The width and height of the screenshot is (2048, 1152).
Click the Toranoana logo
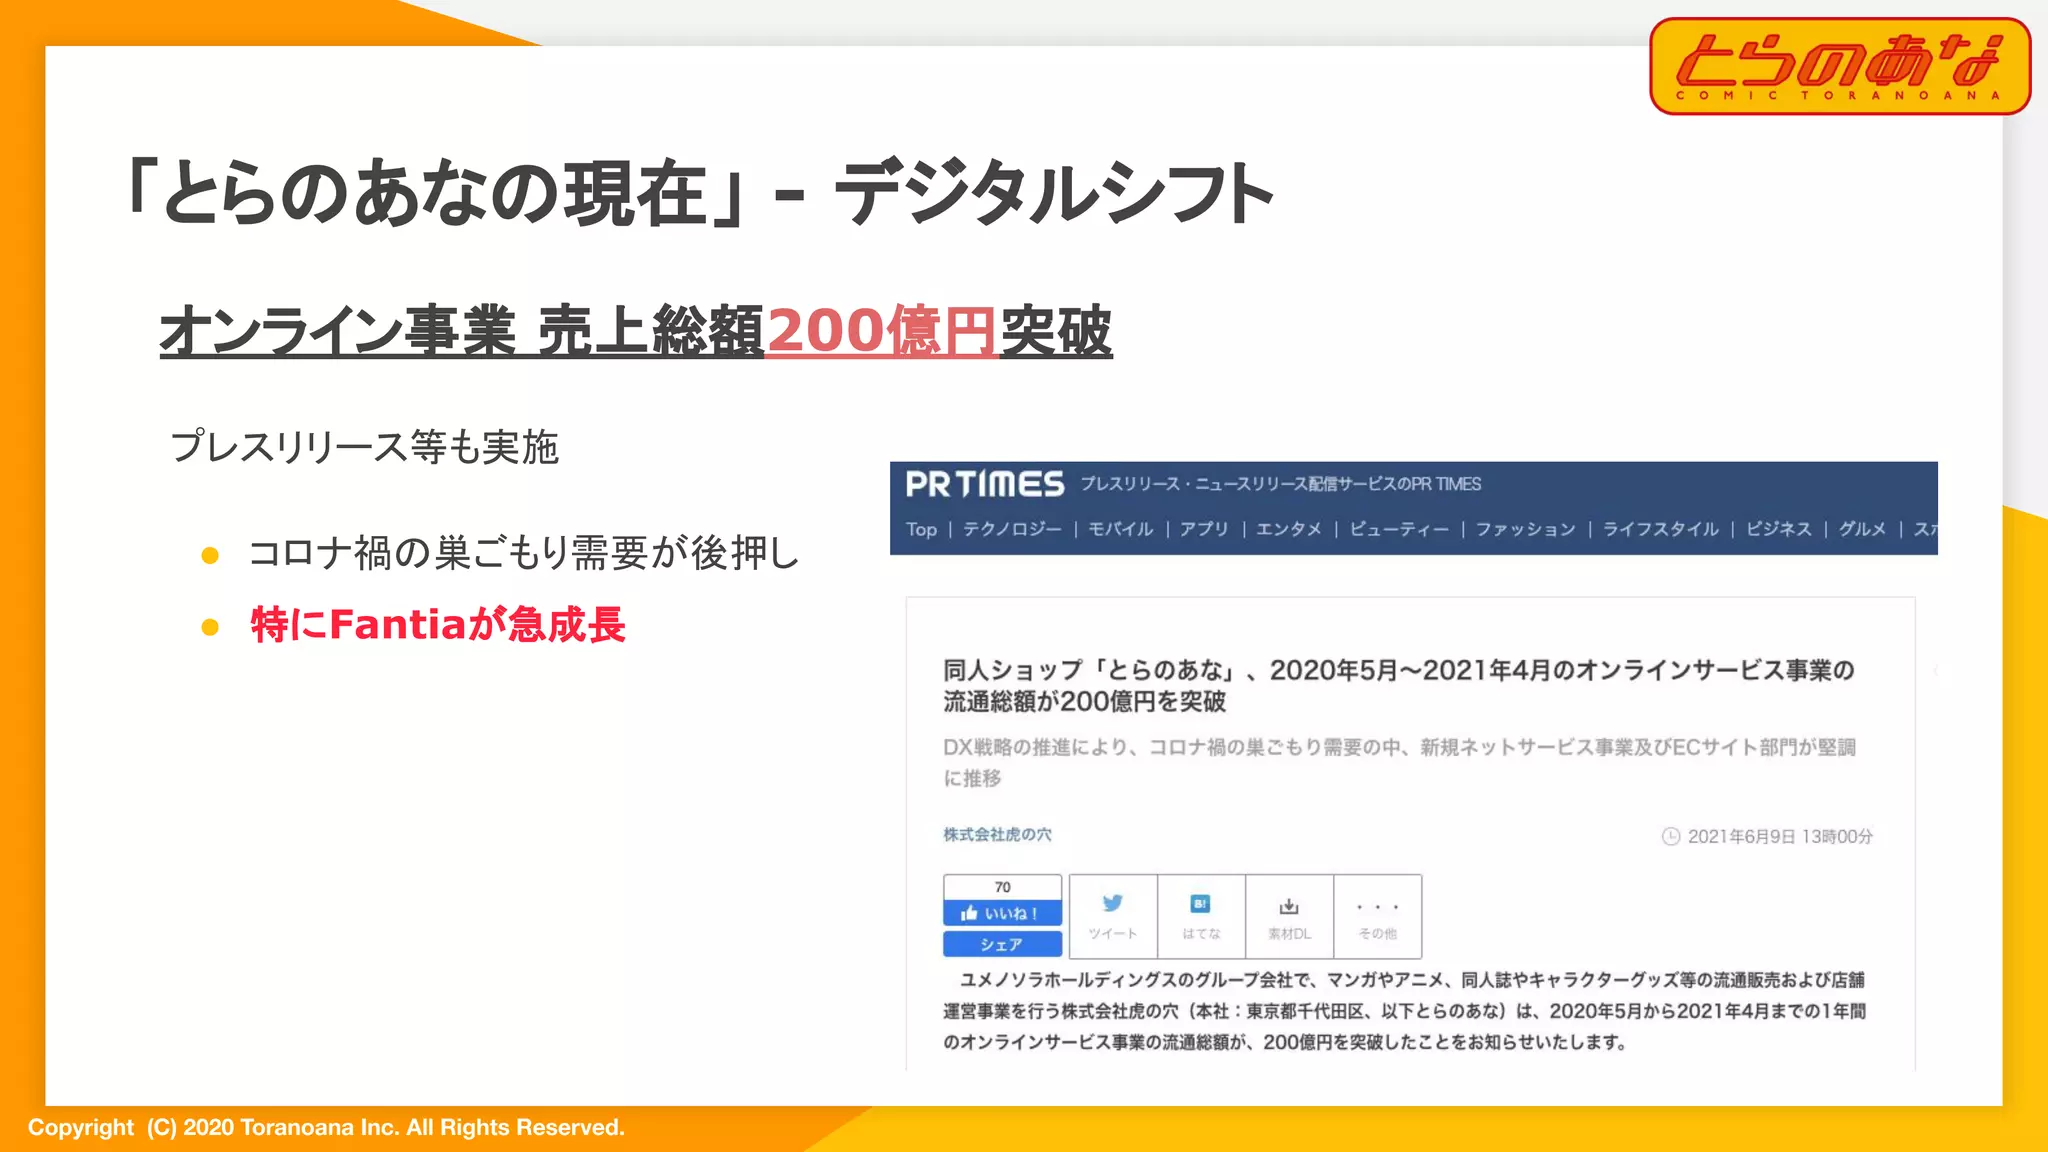coord(1840,66)
